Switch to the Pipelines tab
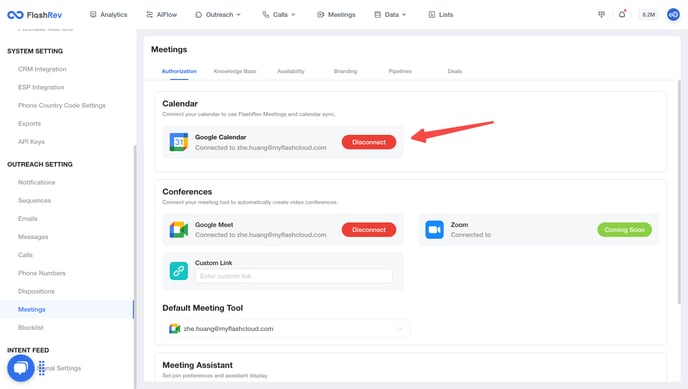 [x=400, y=71]
